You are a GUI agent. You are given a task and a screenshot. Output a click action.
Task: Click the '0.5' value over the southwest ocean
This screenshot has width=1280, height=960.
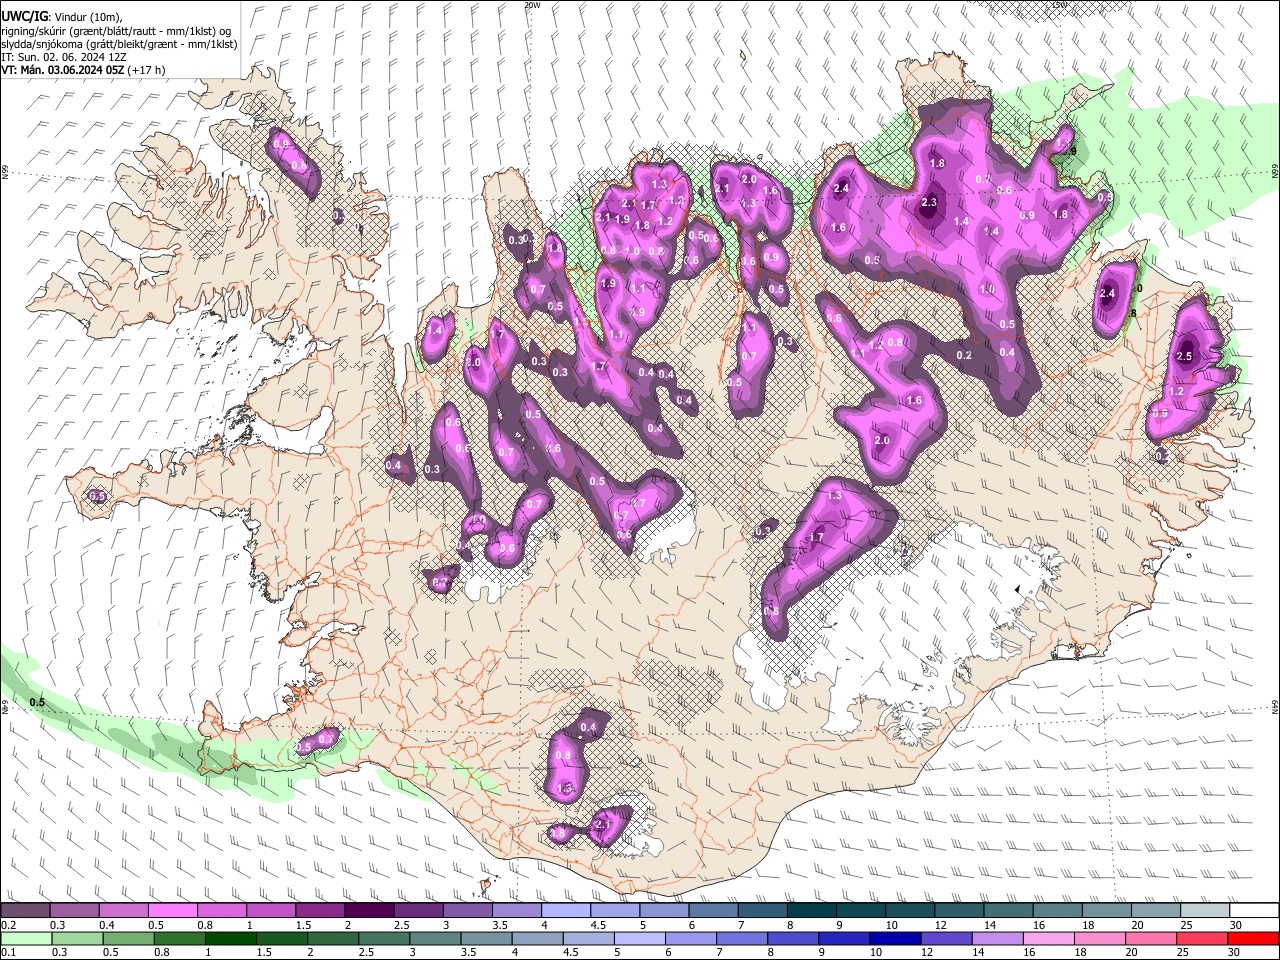(37, 703)
